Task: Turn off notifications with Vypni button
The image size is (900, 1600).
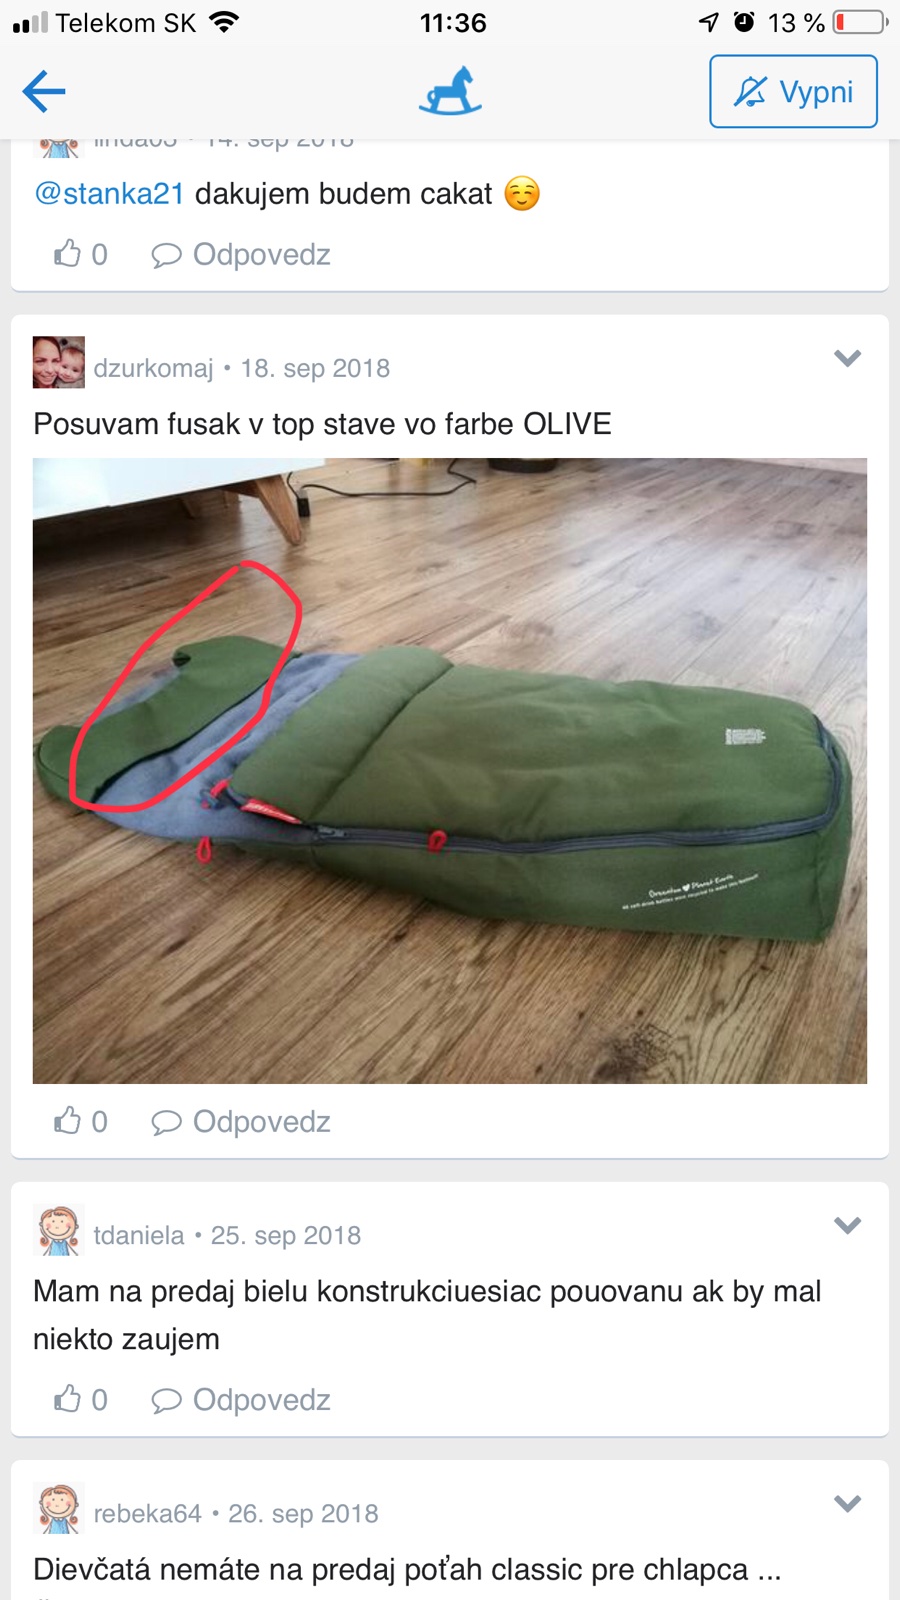Action: tap(793, 92)
